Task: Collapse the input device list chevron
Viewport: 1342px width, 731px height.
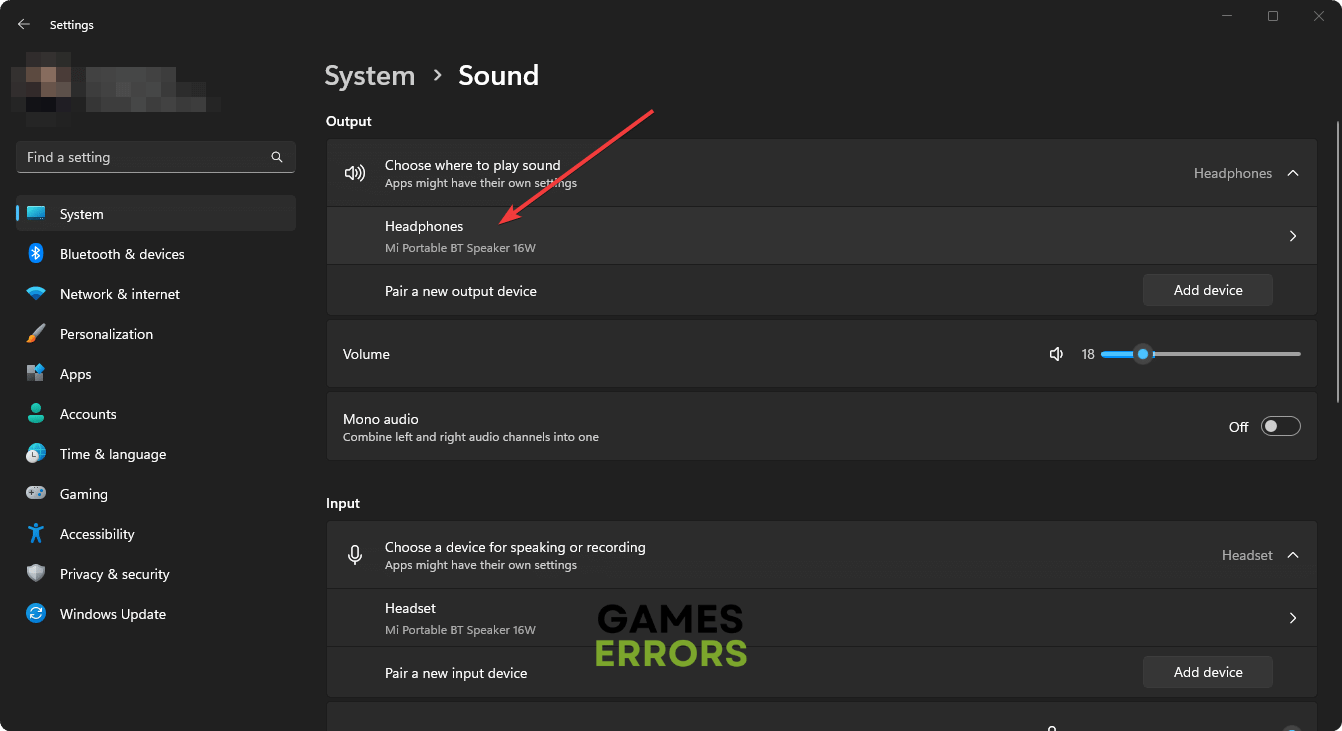Action: (1293, 555)
